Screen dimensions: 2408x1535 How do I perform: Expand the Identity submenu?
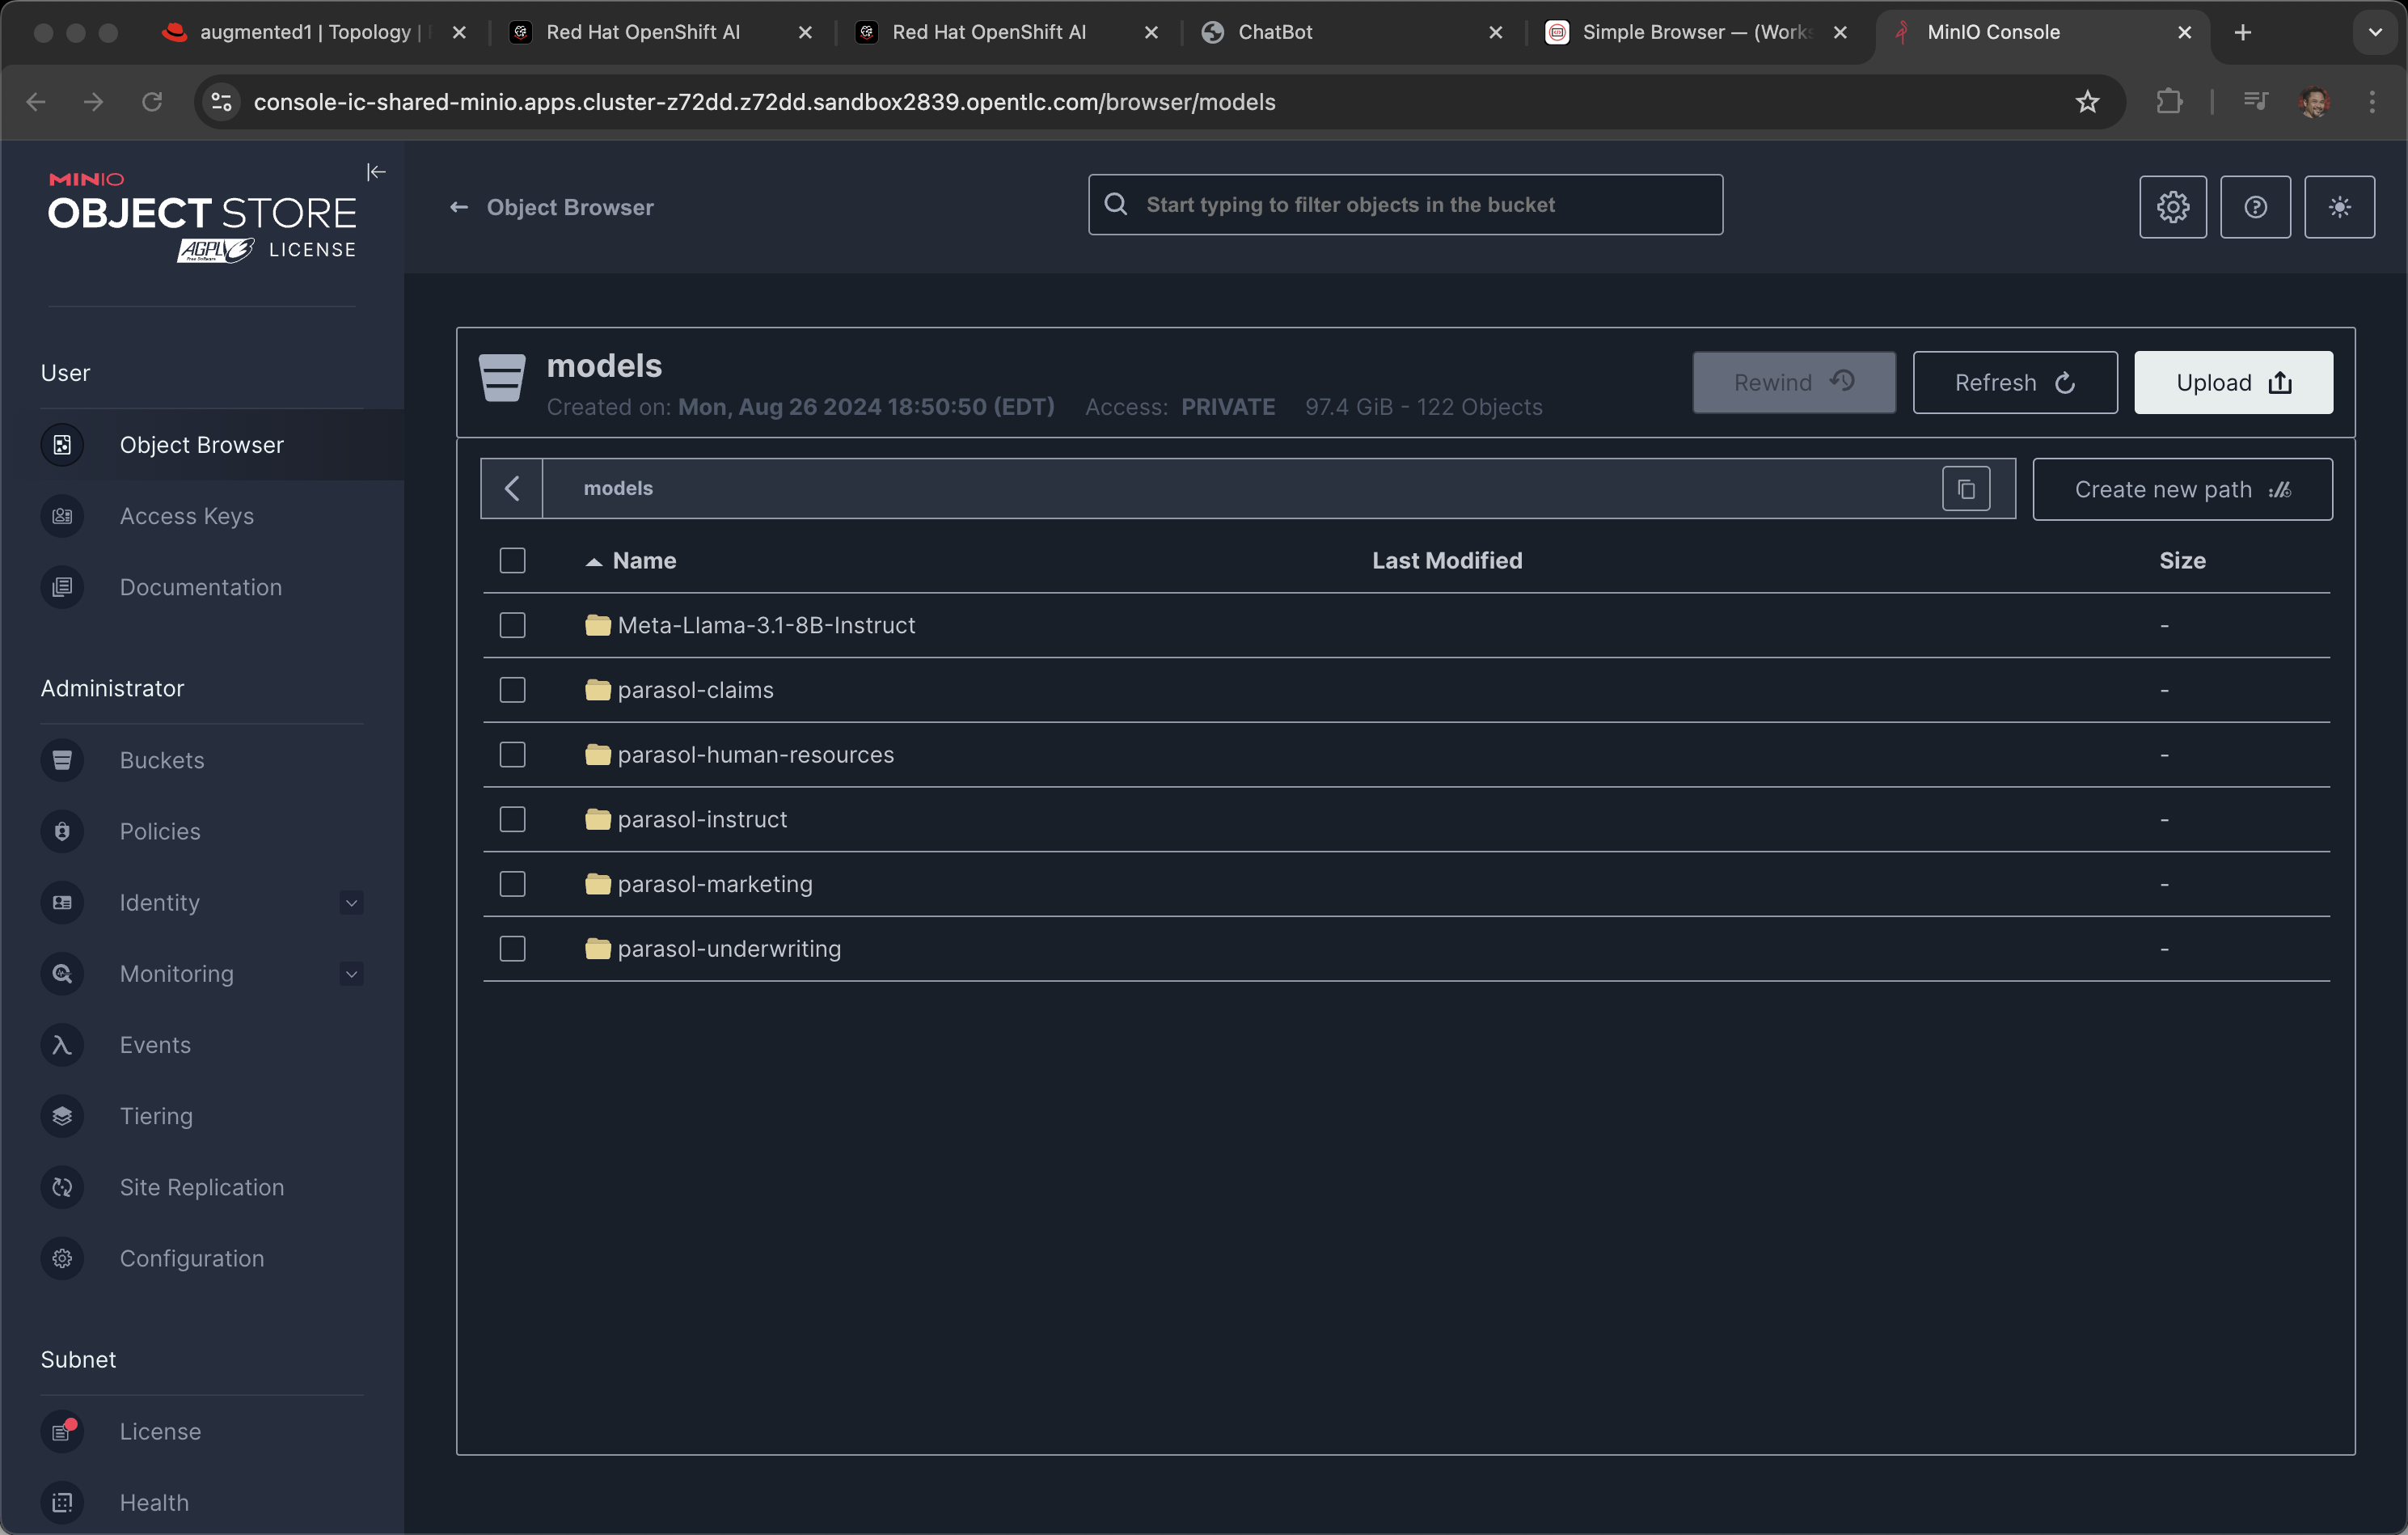point(351,903)
